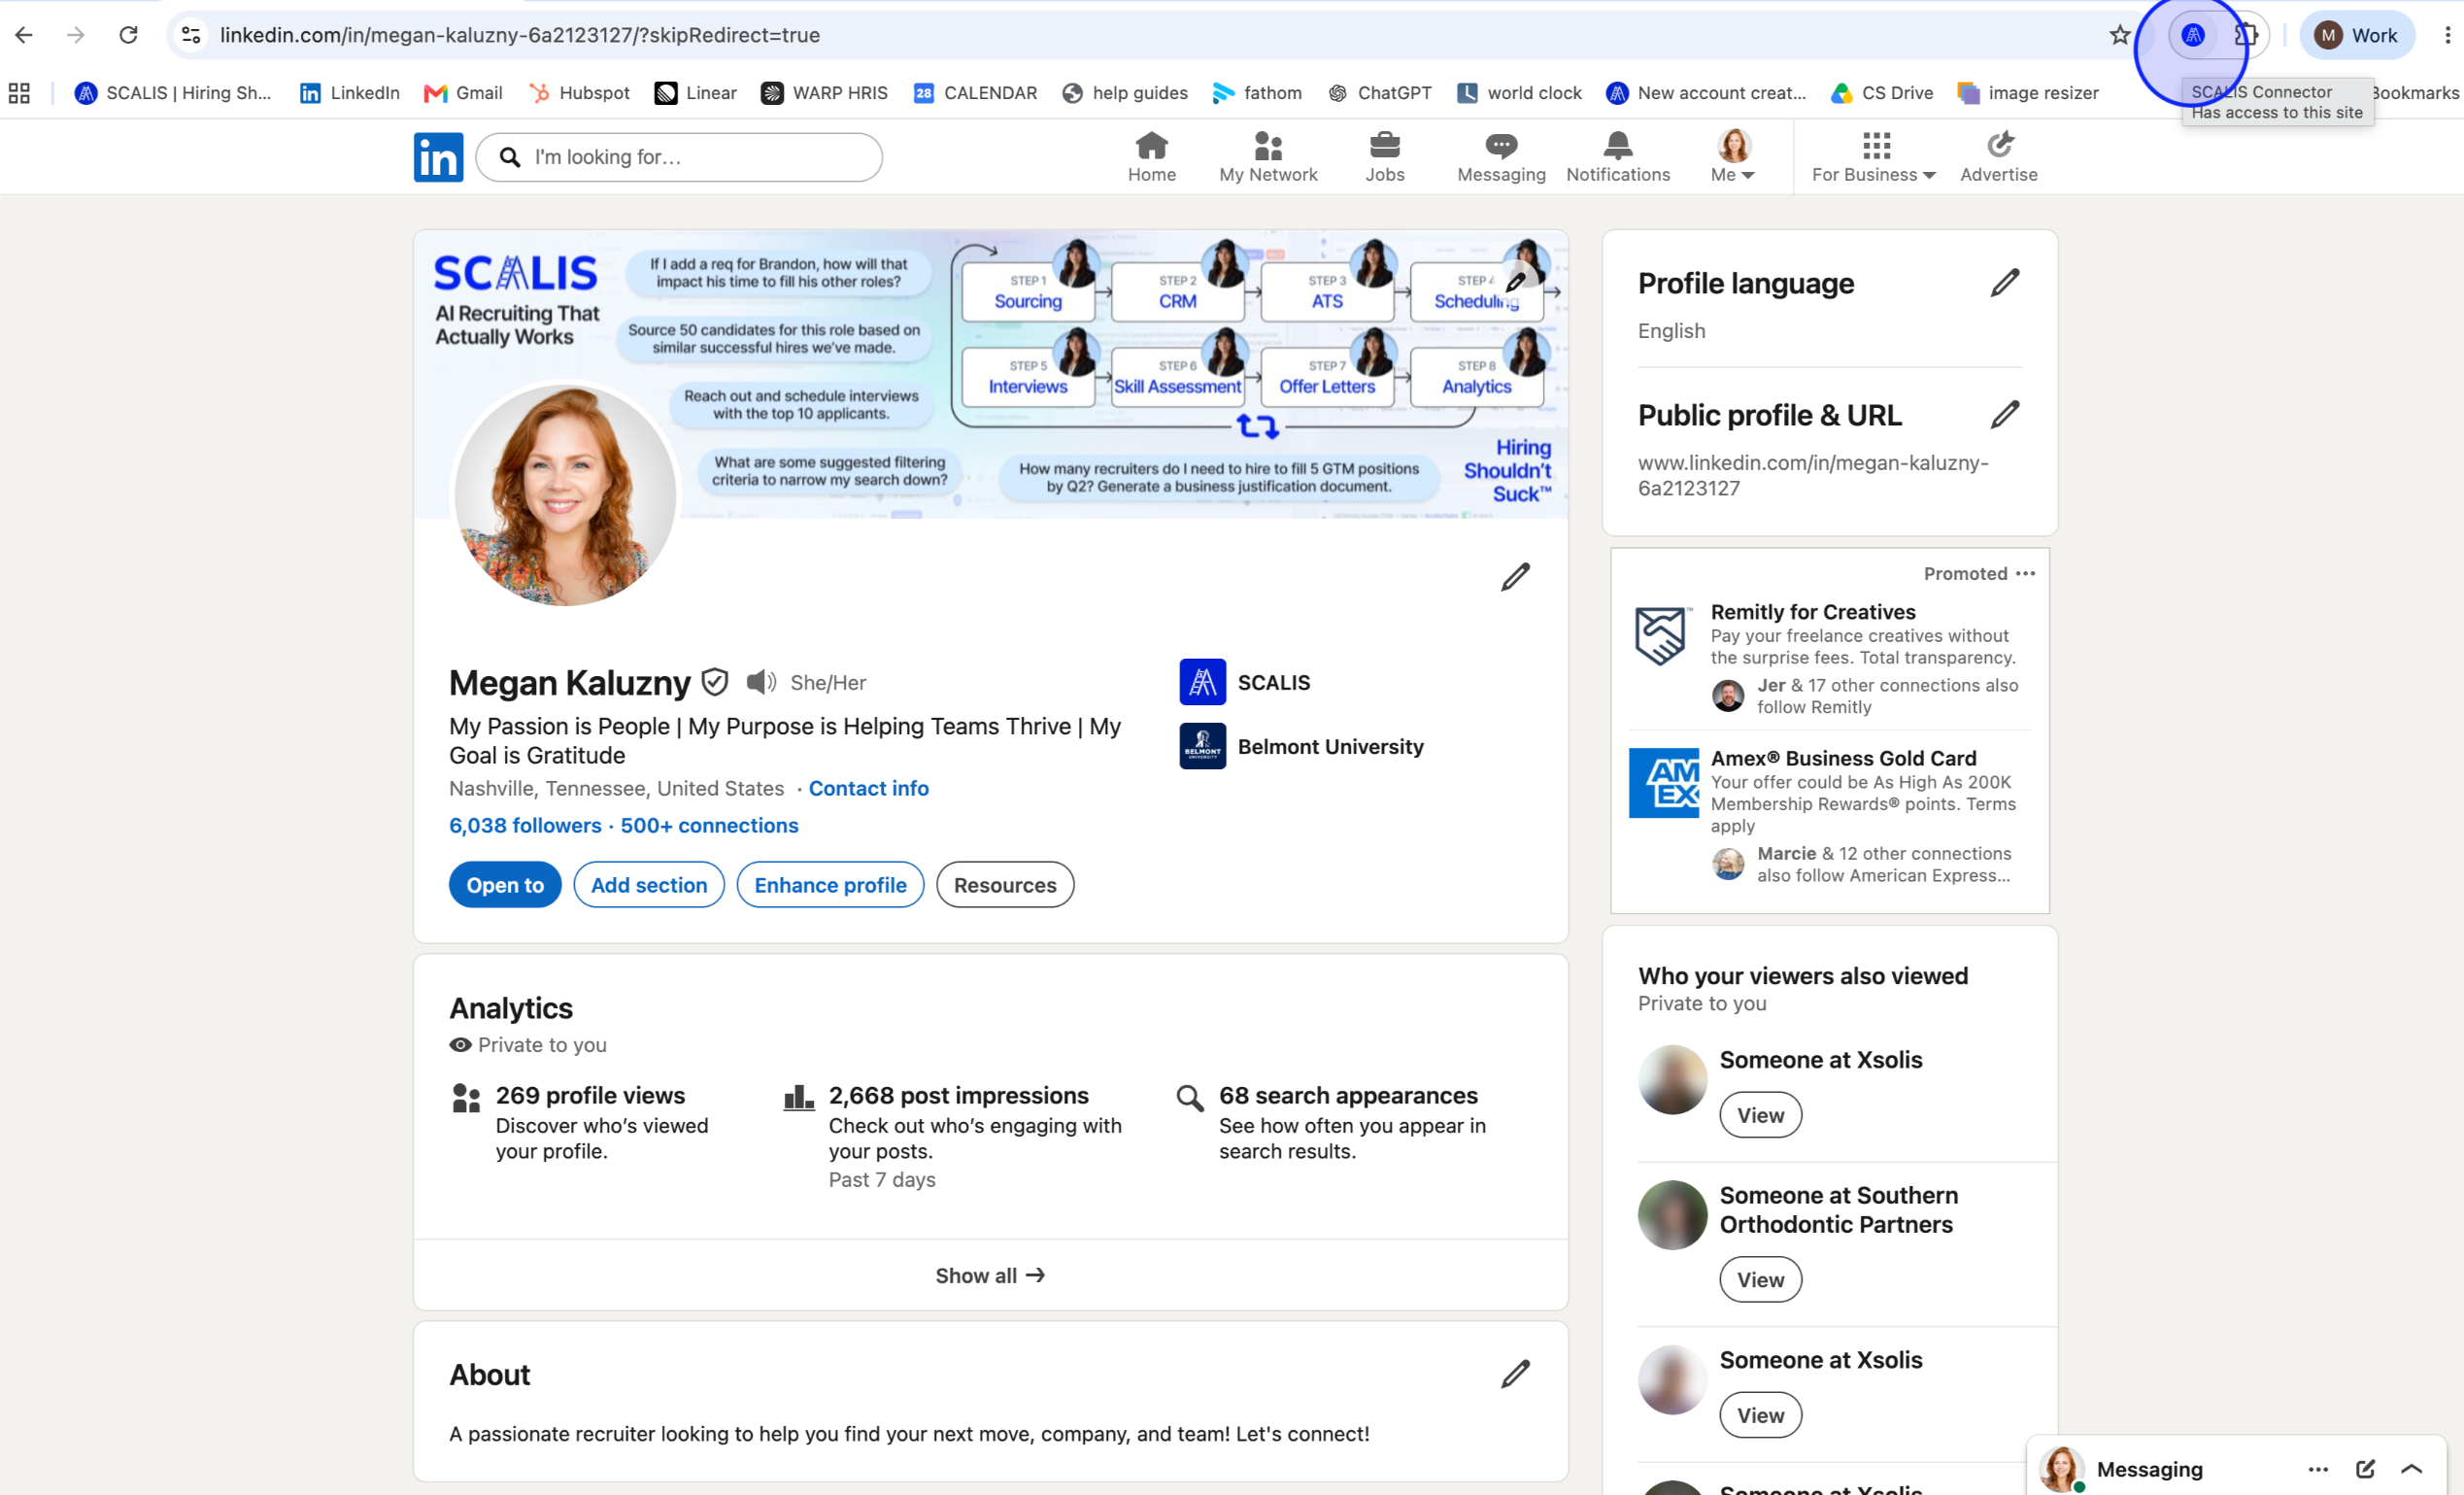Open the SCALIS Connector extension icon
Viewport: 2464px width, 1495px height.
click(x=2192, y=35)
